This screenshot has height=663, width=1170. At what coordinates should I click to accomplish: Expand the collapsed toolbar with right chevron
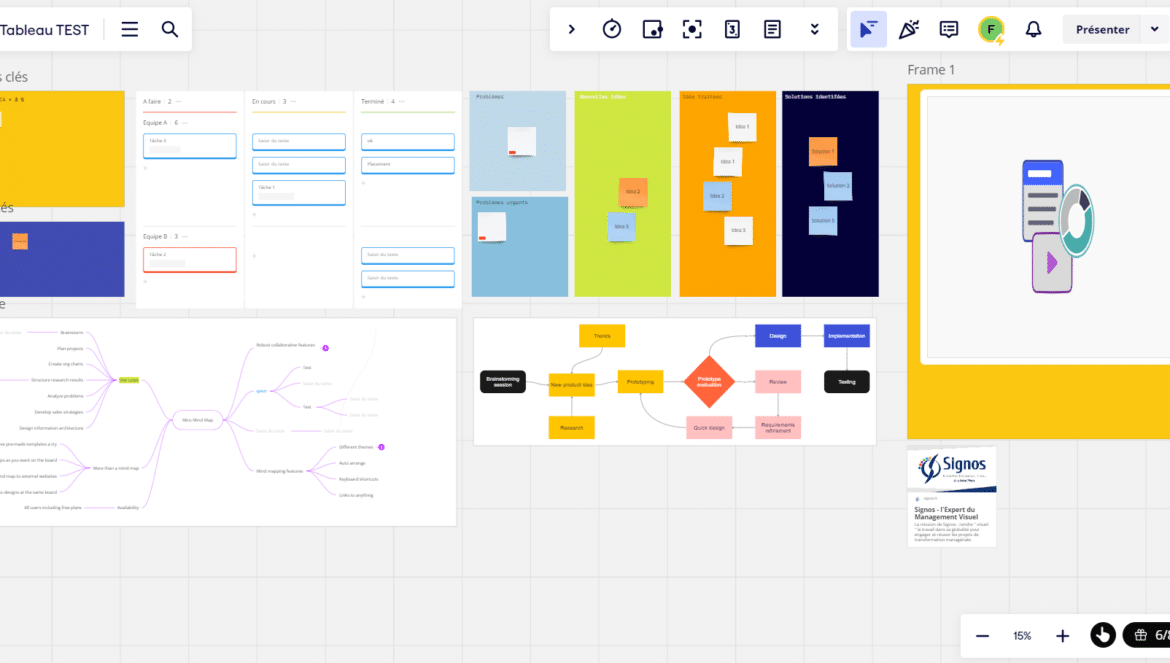coord(572,30)
